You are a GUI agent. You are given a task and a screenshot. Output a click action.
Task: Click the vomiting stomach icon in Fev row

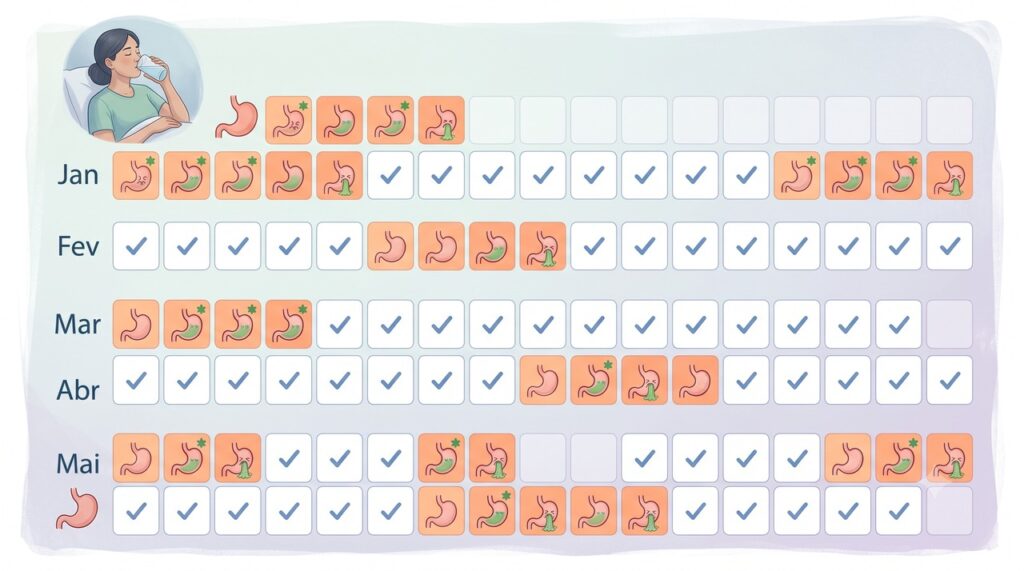543,246
